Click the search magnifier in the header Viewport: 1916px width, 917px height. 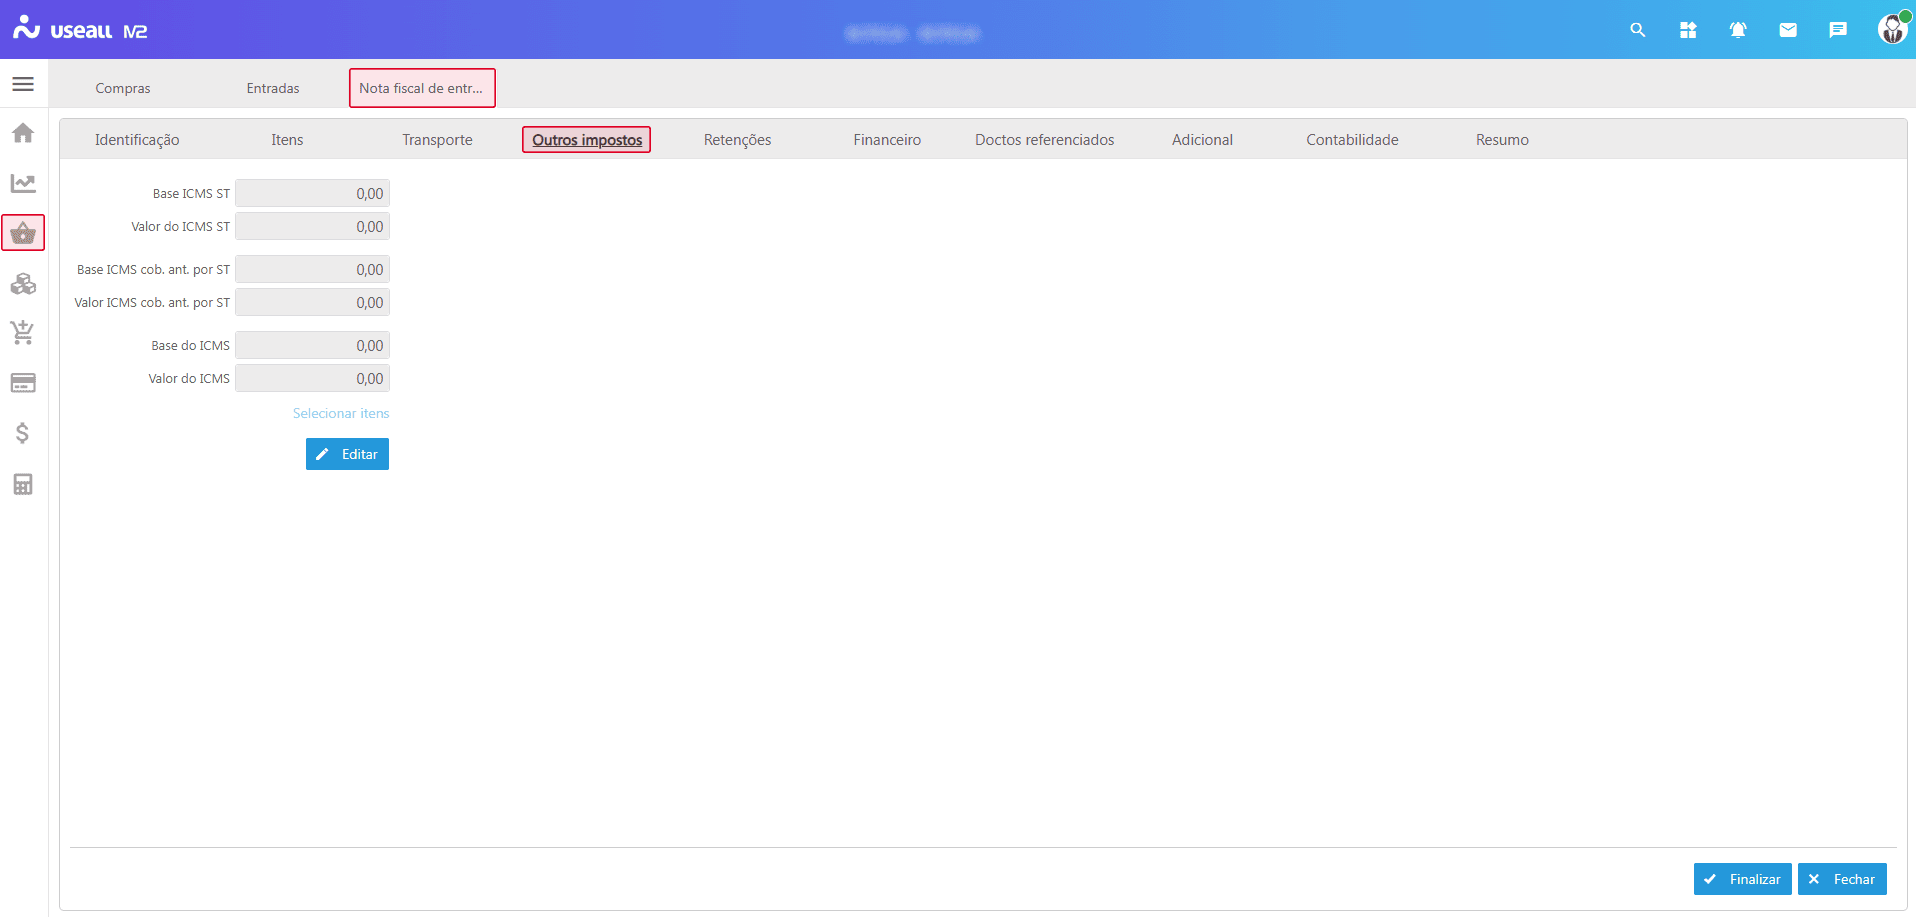coord(1637,30)
